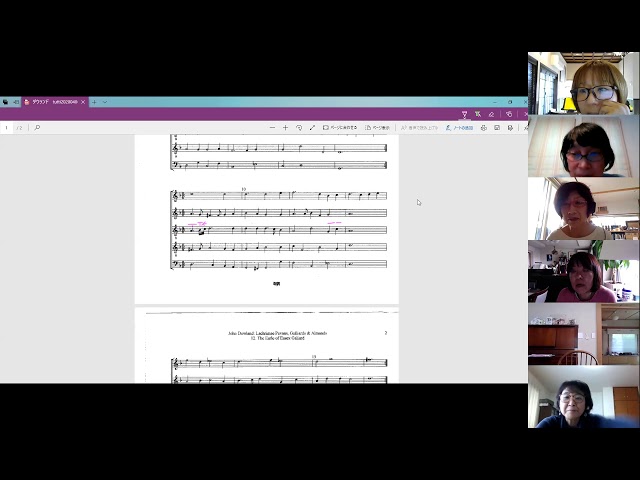Expand the tab preview chevron
This screenshot has width=640, height=480.
[x=105, y=102]
